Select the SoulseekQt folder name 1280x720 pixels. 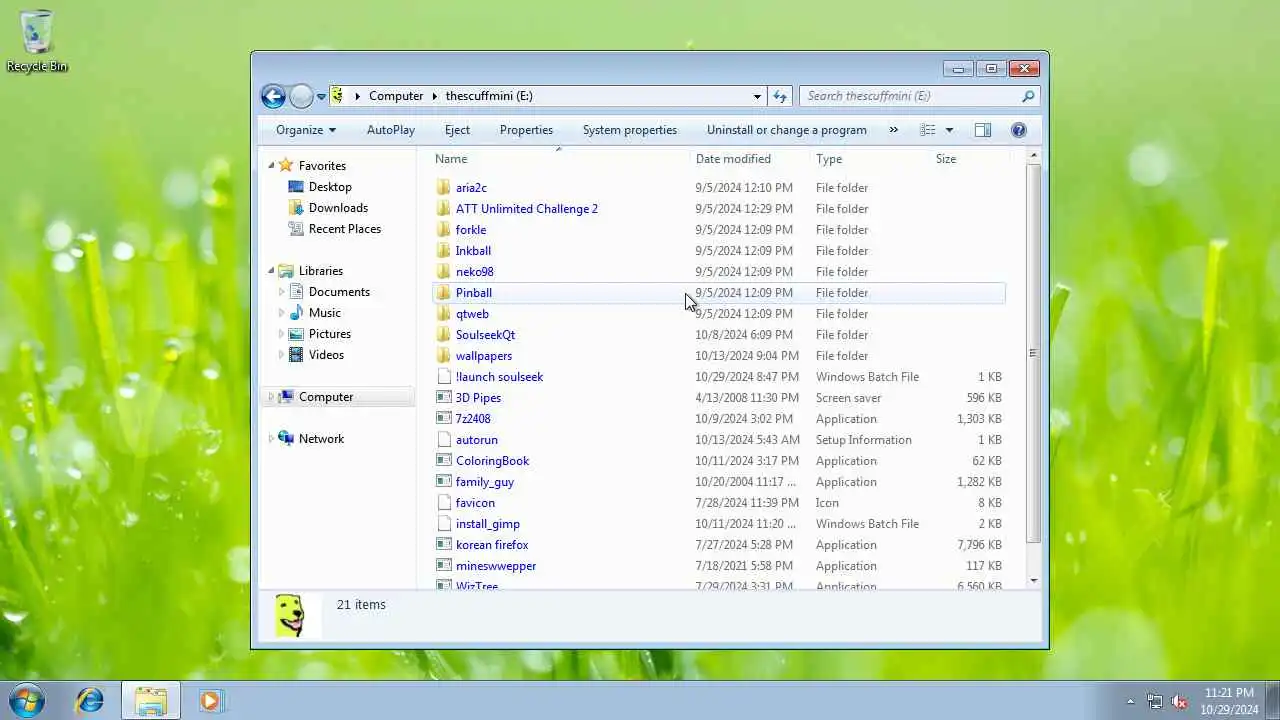(x=485, y=335)
